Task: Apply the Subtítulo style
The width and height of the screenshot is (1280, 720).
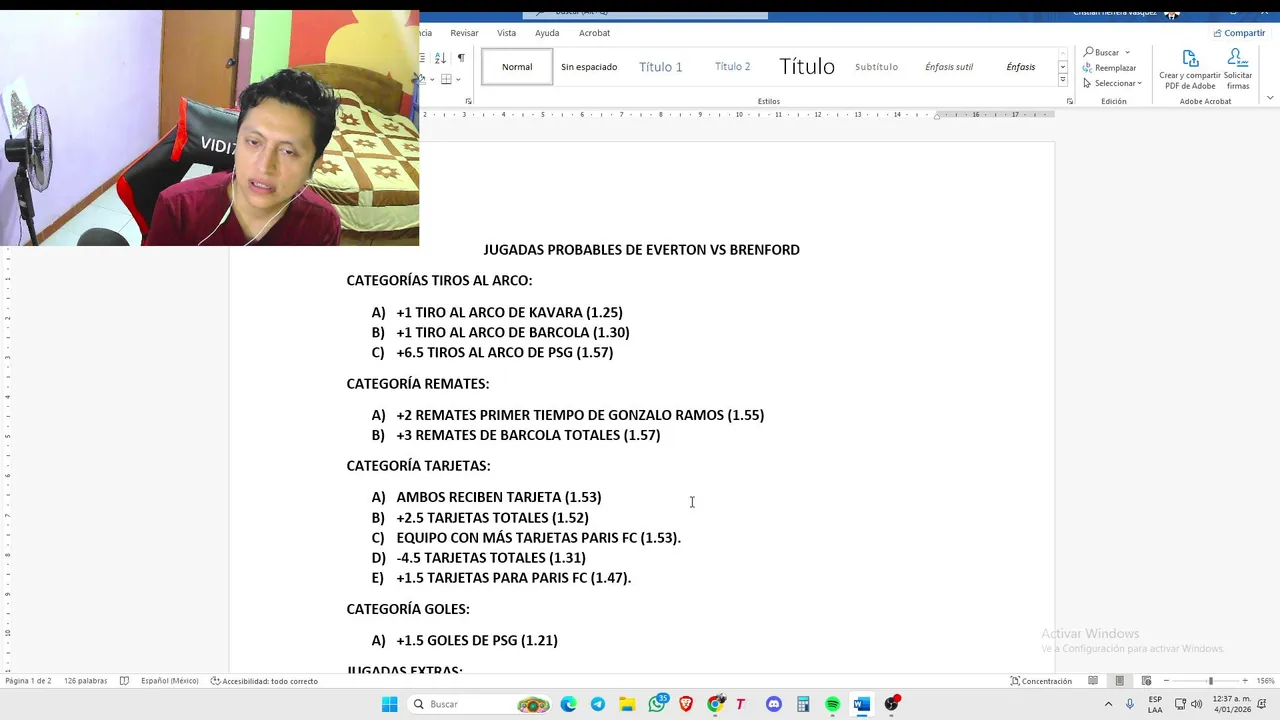Action: 877,67
